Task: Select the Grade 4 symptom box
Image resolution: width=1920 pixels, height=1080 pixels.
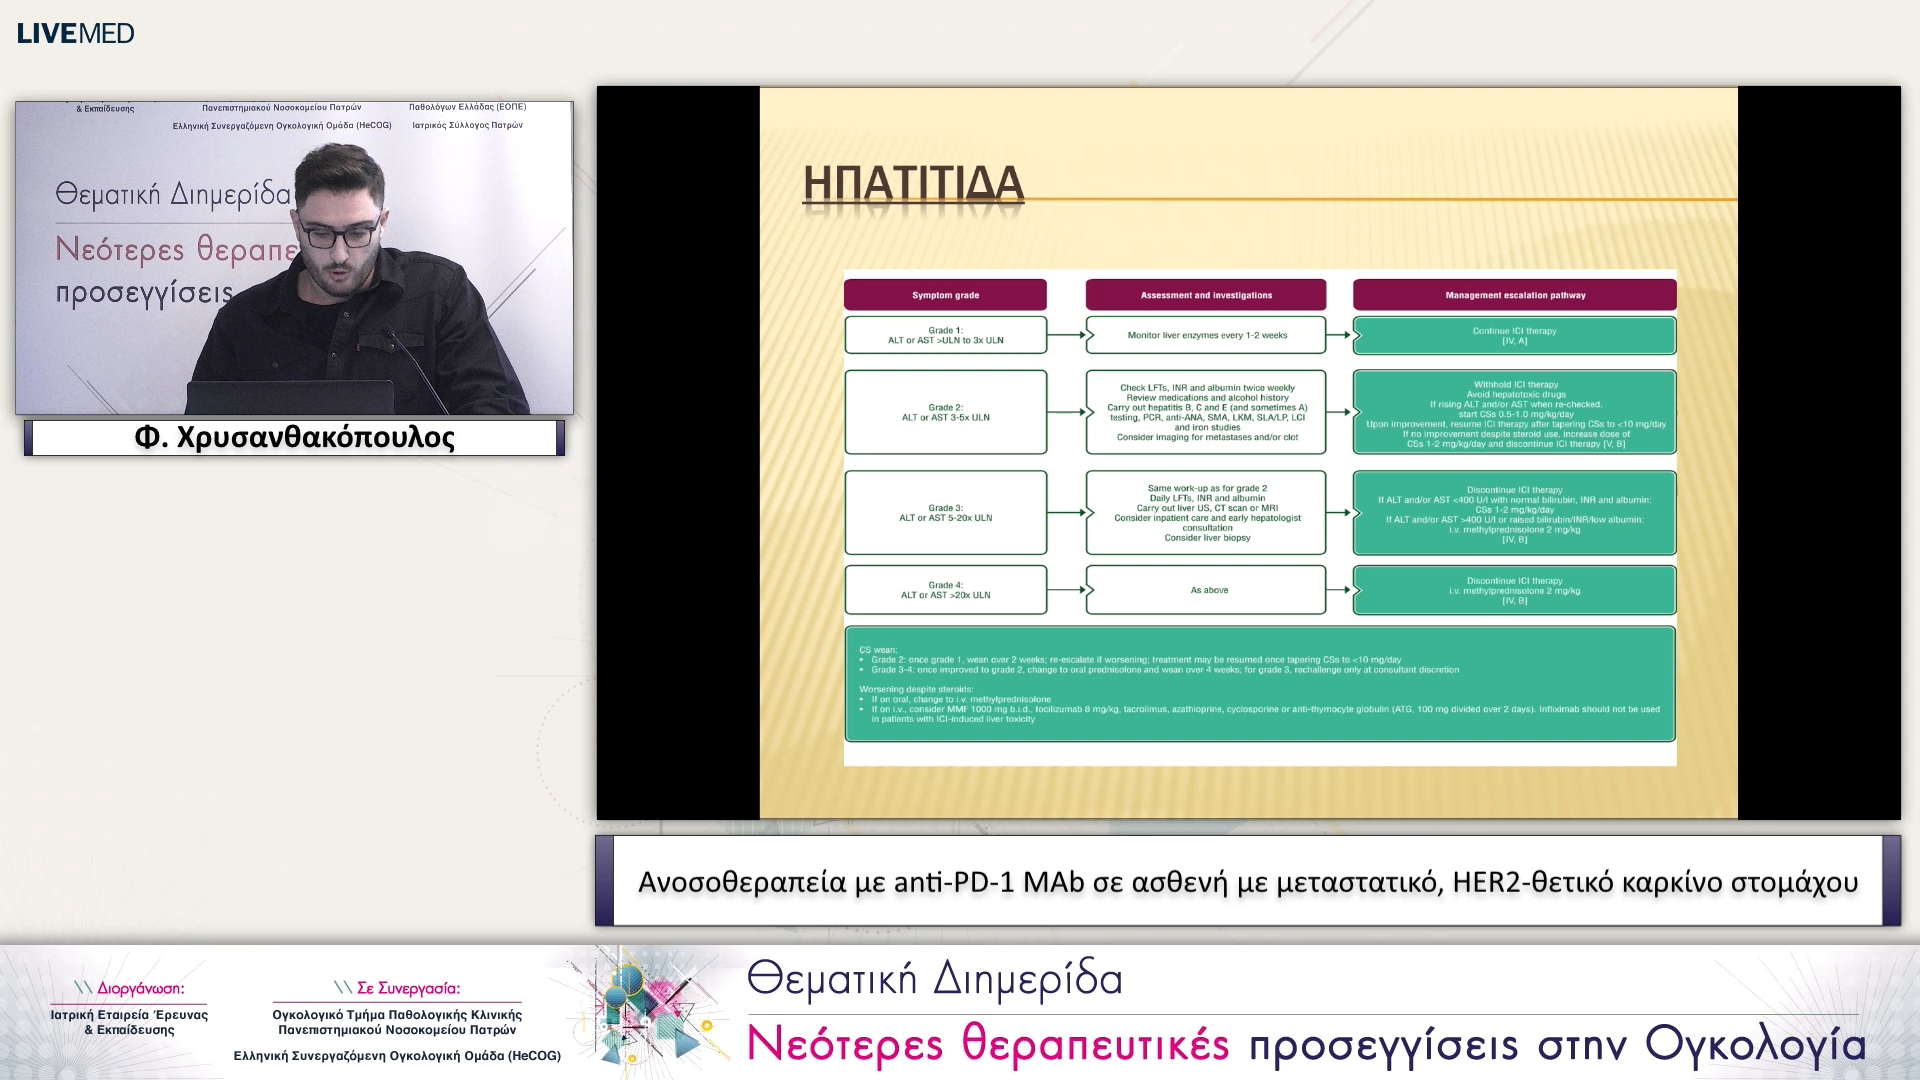Action: (x=945, y=590)
